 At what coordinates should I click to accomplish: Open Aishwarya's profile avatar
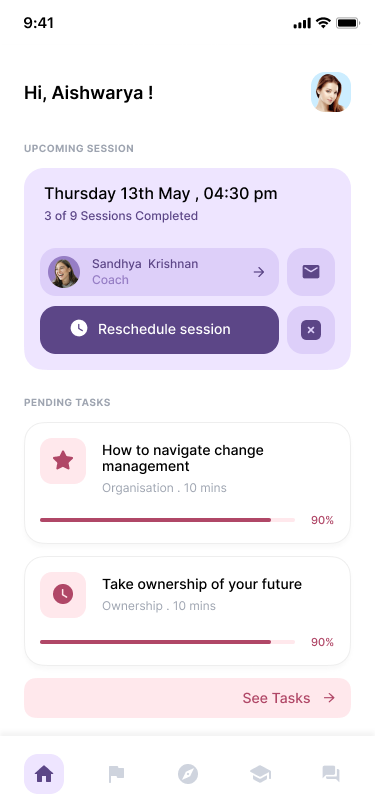(331, 92)
